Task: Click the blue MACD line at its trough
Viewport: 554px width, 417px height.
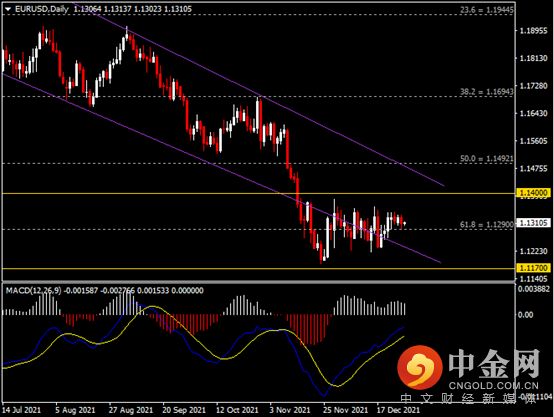Action: [x=323, y=395]
